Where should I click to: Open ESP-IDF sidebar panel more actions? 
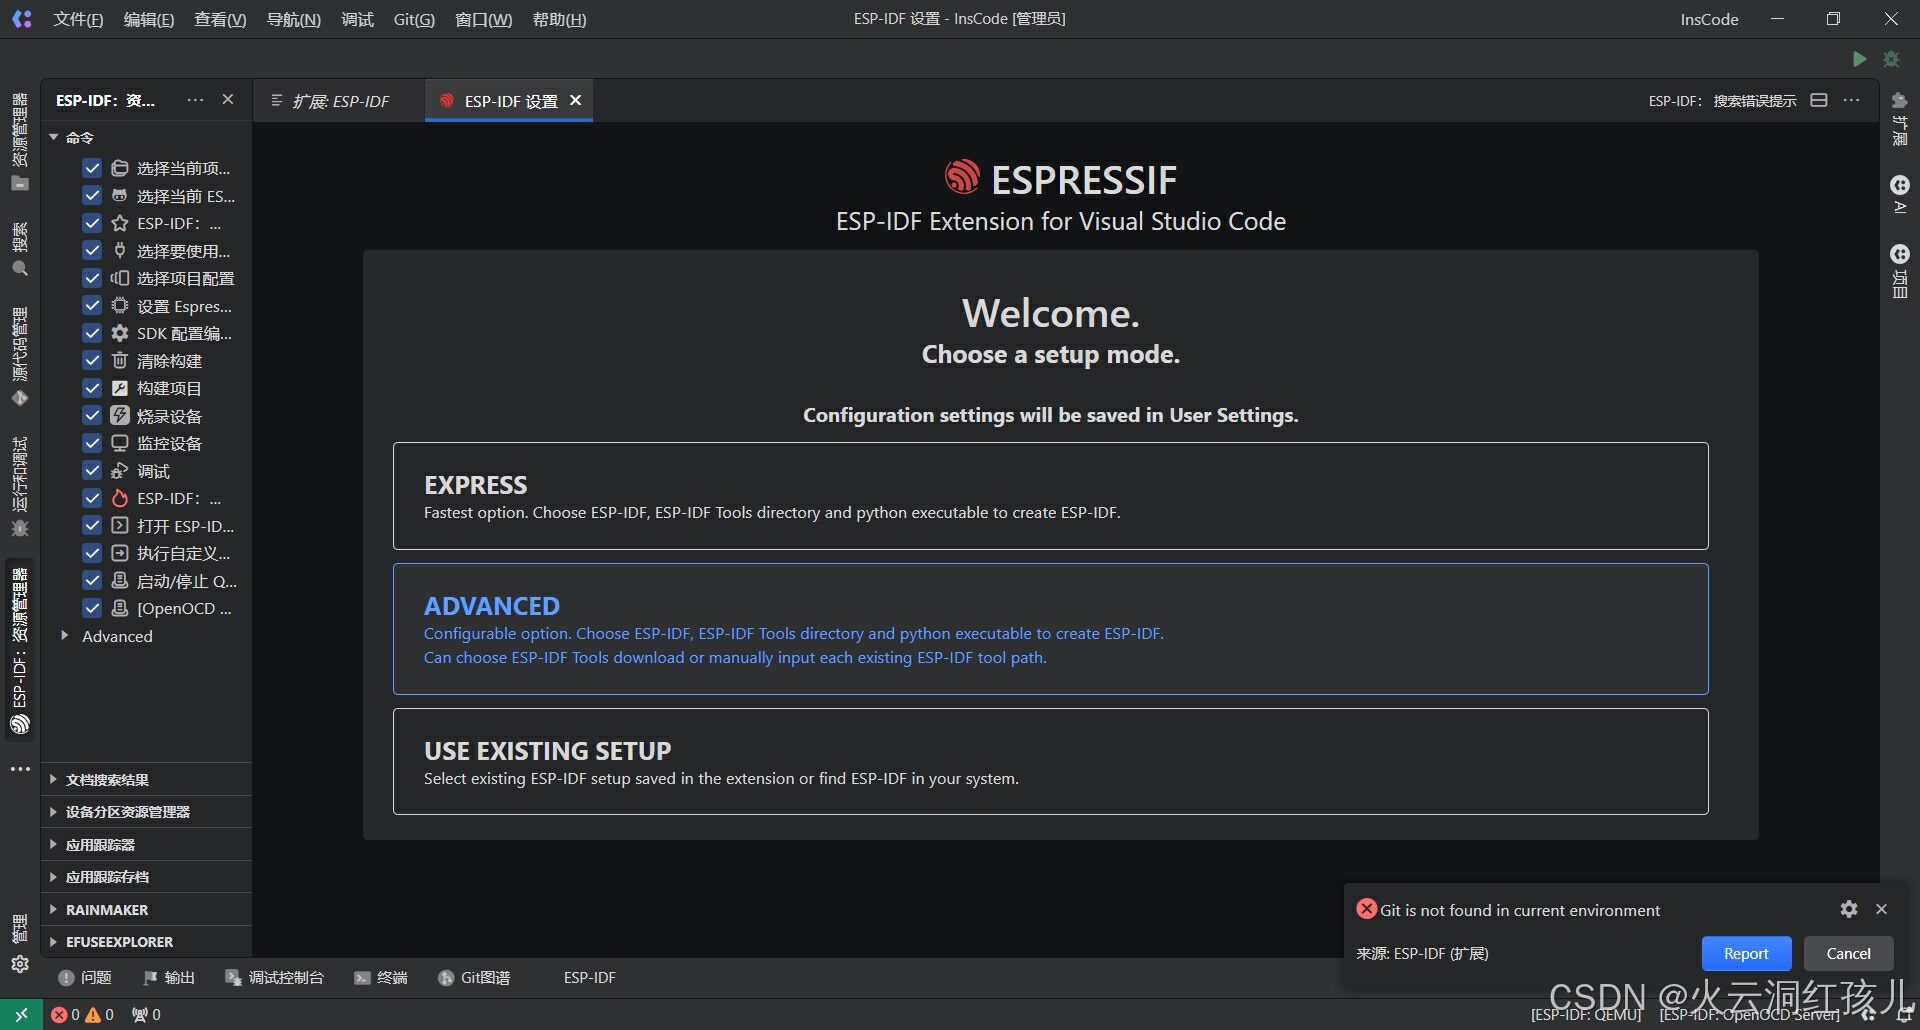pyautogui.click(x=195, y=100)
